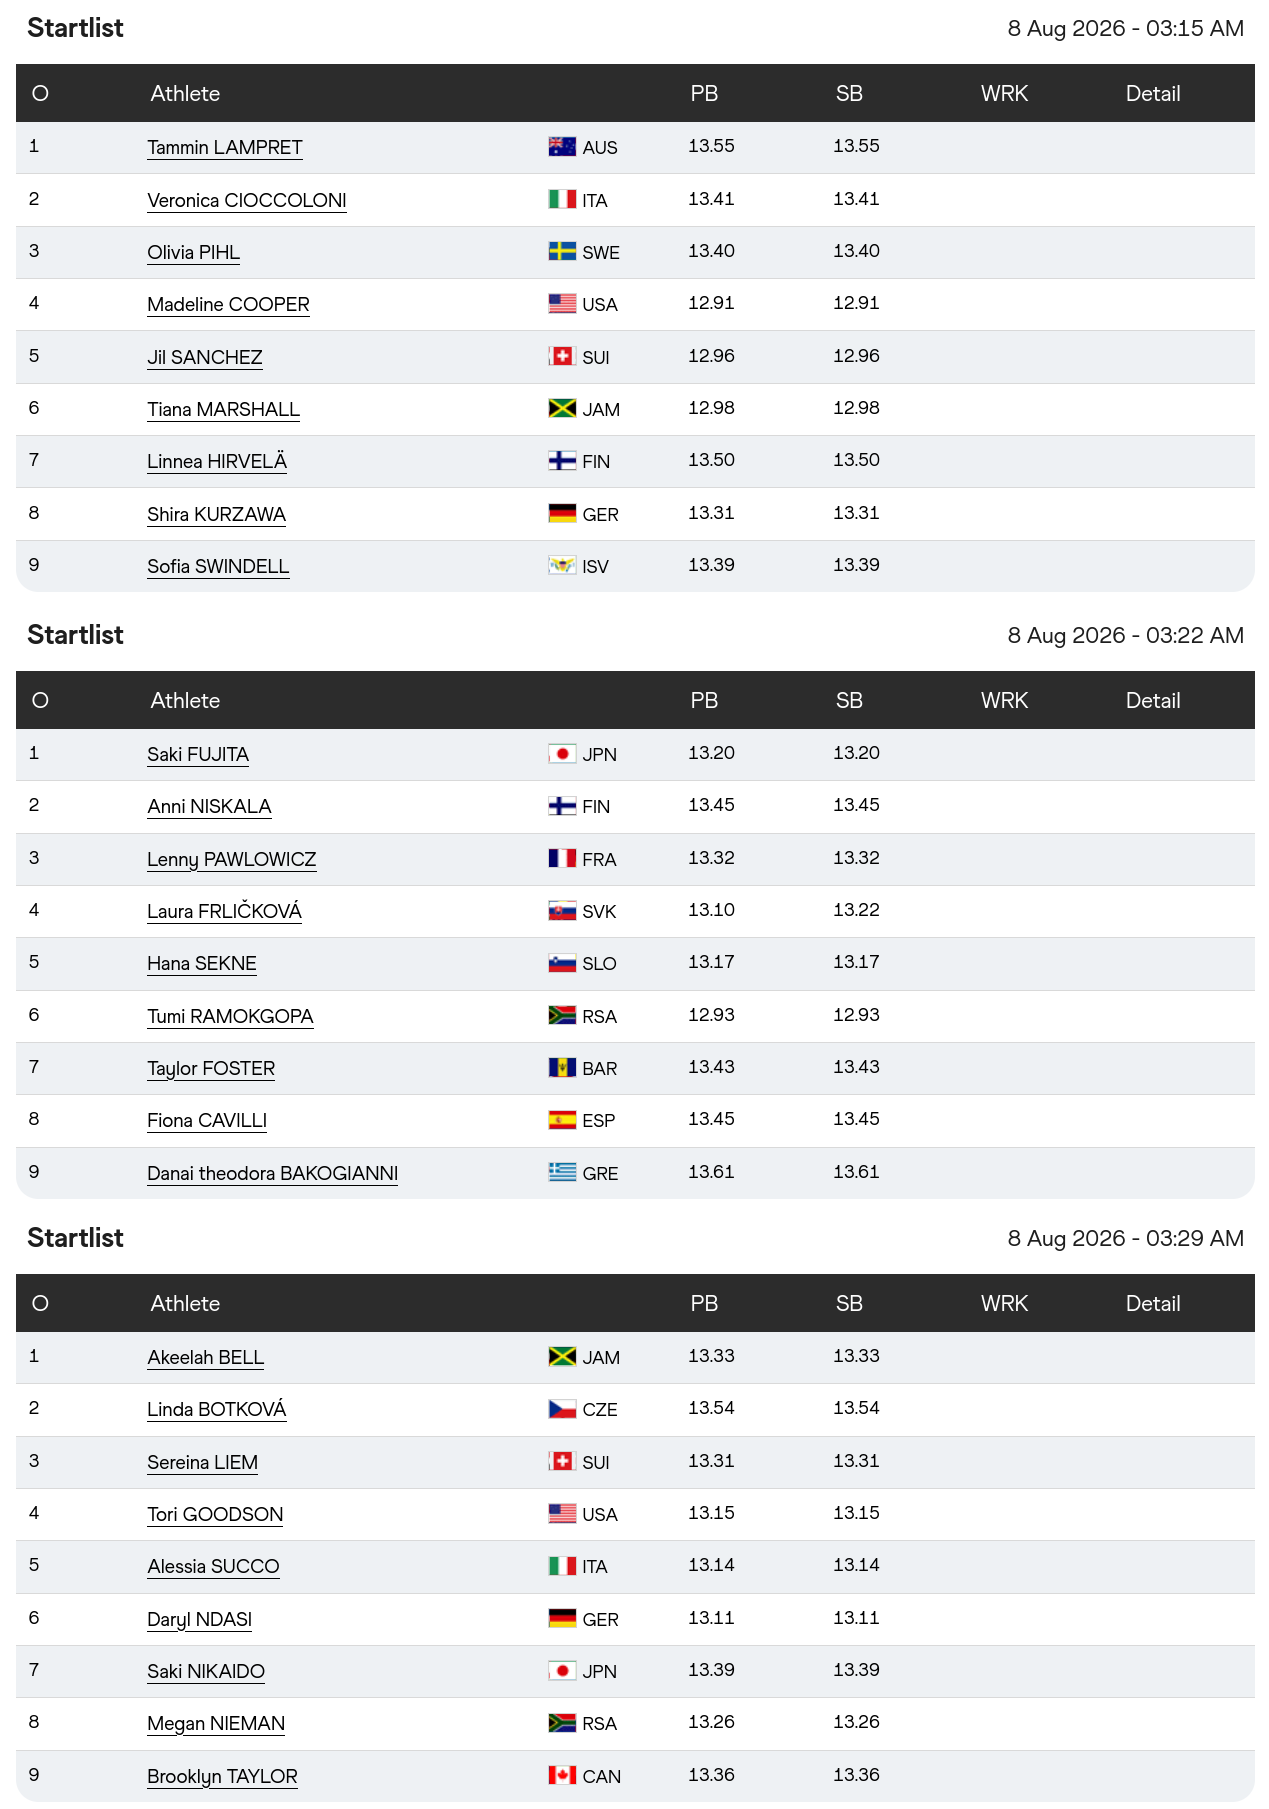Click the Spanish flag next to Fiona CAVILLI

tap(562, 1119)
